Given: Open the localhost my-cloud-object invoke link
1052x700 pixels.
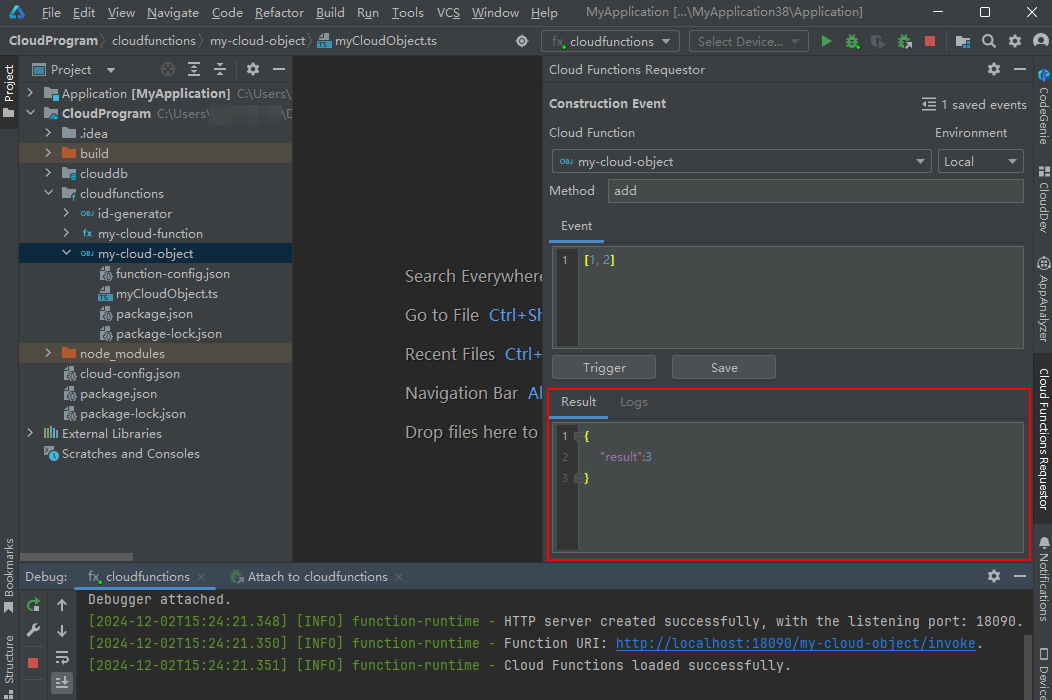Looking at the screenshot, I should (795, 643).
